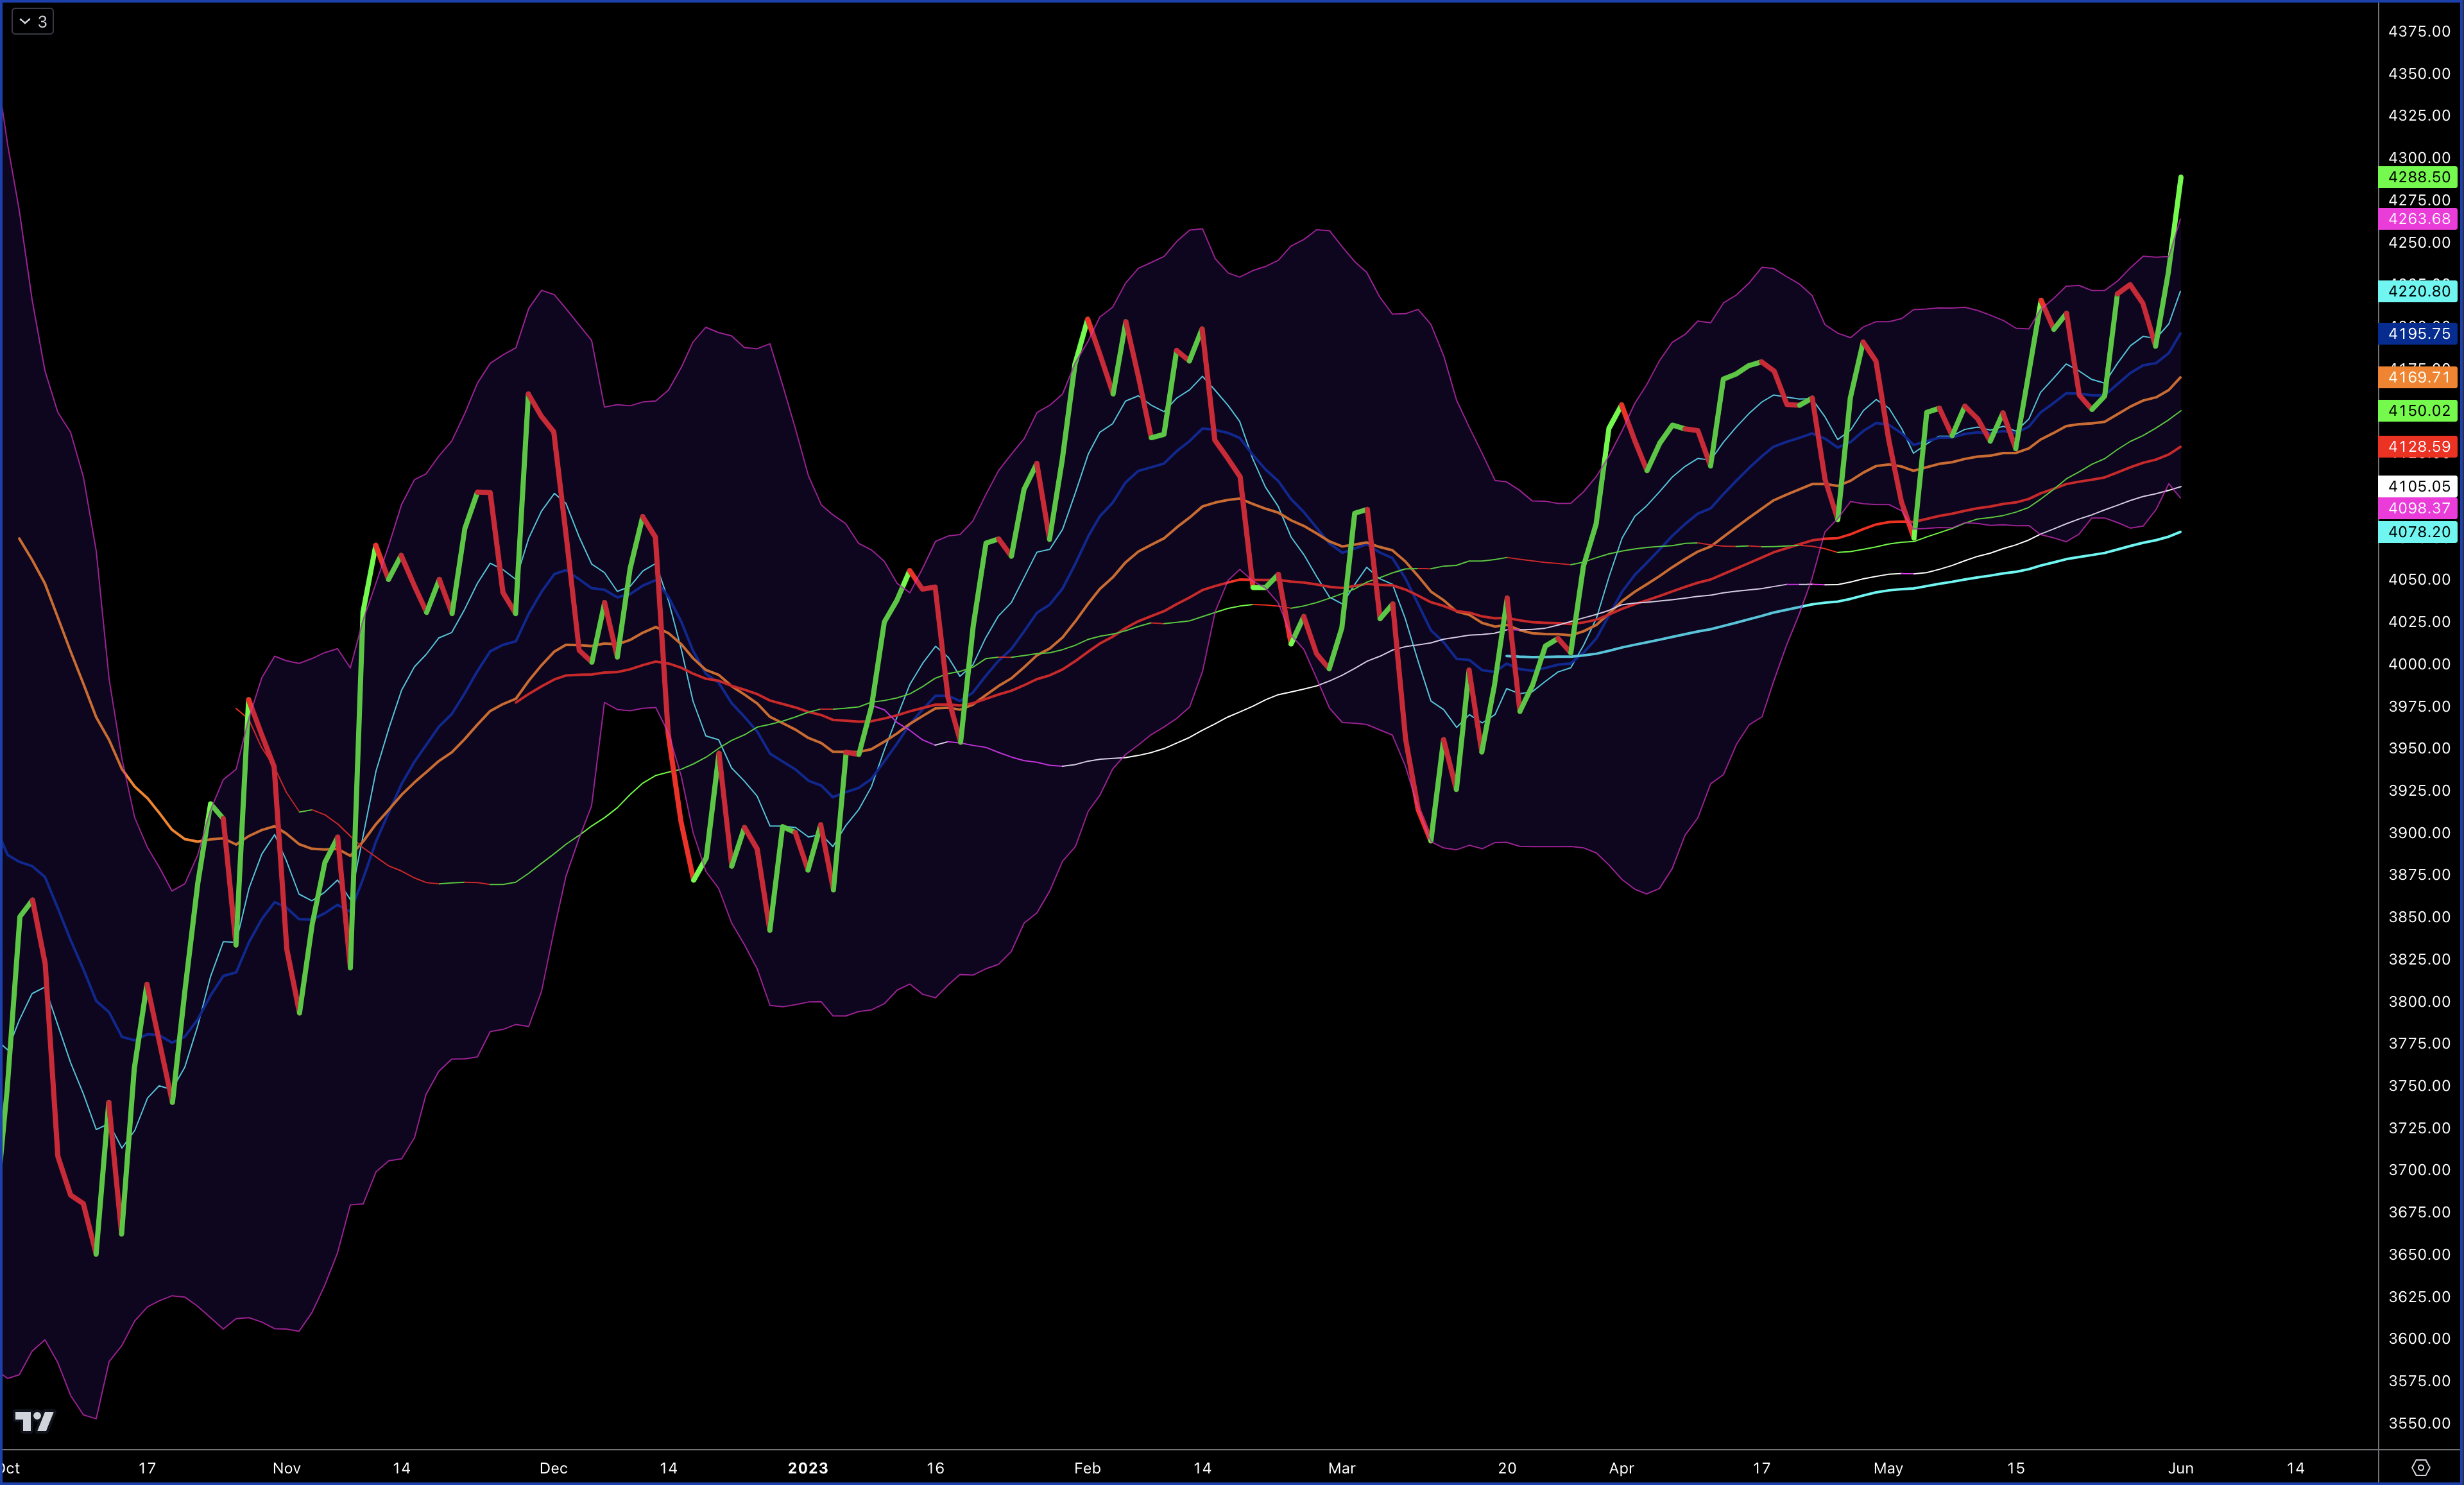Expand the collapsed indicators legend showing 3
The width and height of the screenshot is (2464, 1485).
(x=32, y=22)
